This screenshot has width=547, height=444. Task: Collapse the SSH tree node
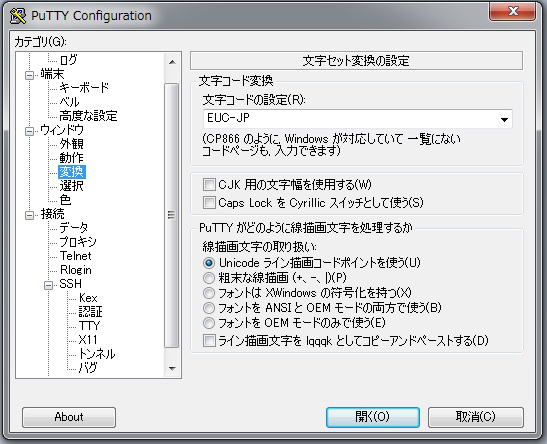49,285
